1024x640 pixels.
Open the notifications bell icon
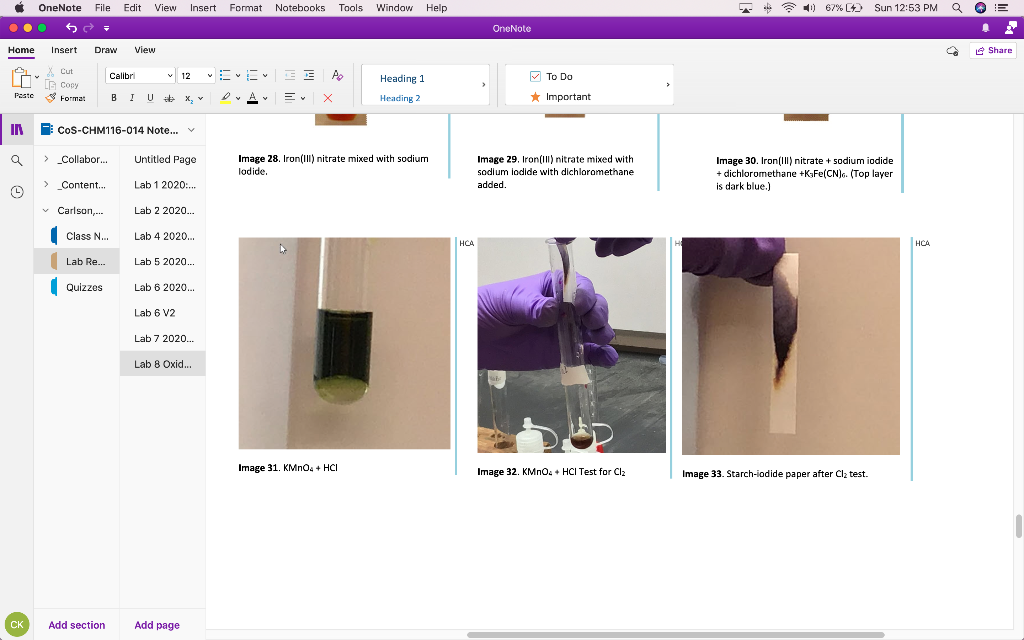click(x=985, y=28)
